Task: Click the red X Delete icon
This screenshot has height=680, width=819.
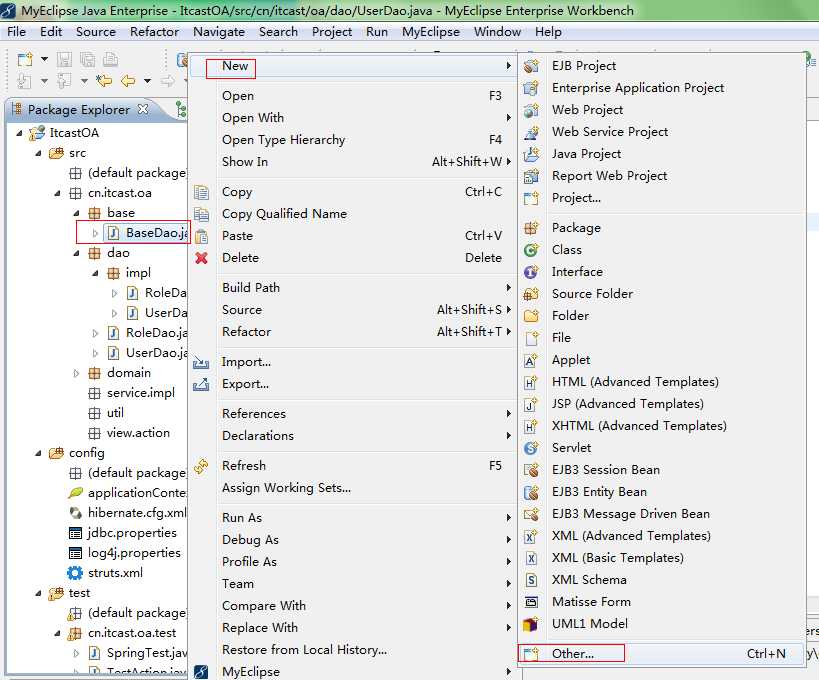Action: (201, 258)
